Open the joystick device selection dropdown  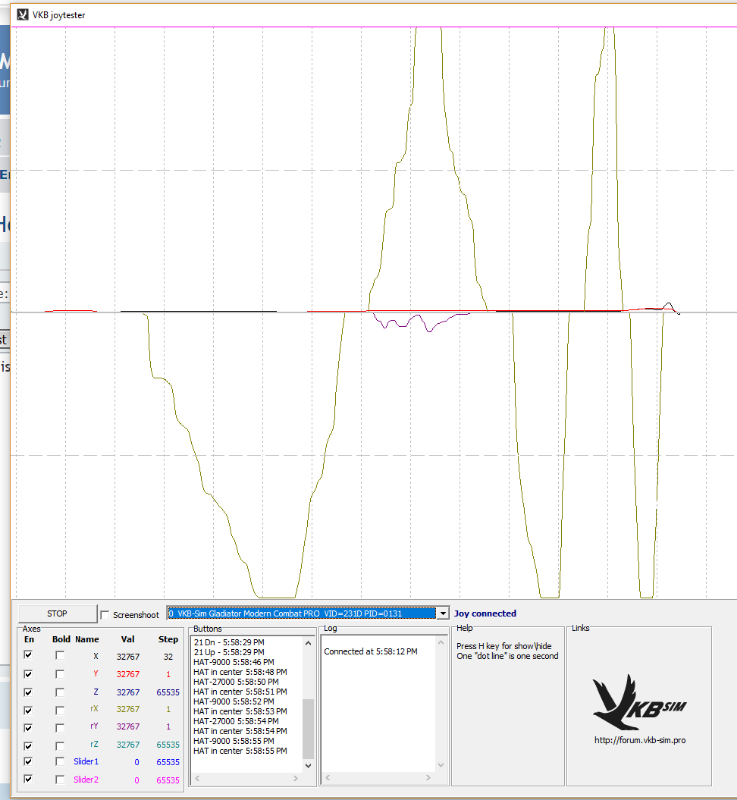[443, 613]
